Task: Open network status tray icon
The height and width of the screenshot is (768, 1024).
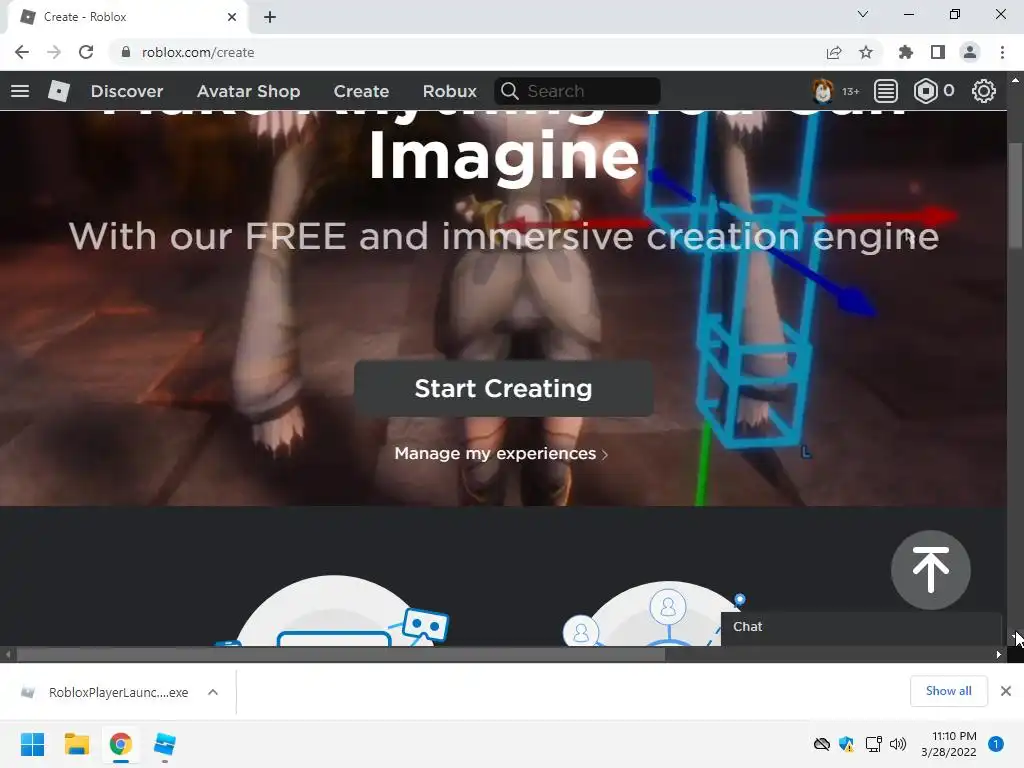Action: 873,744
